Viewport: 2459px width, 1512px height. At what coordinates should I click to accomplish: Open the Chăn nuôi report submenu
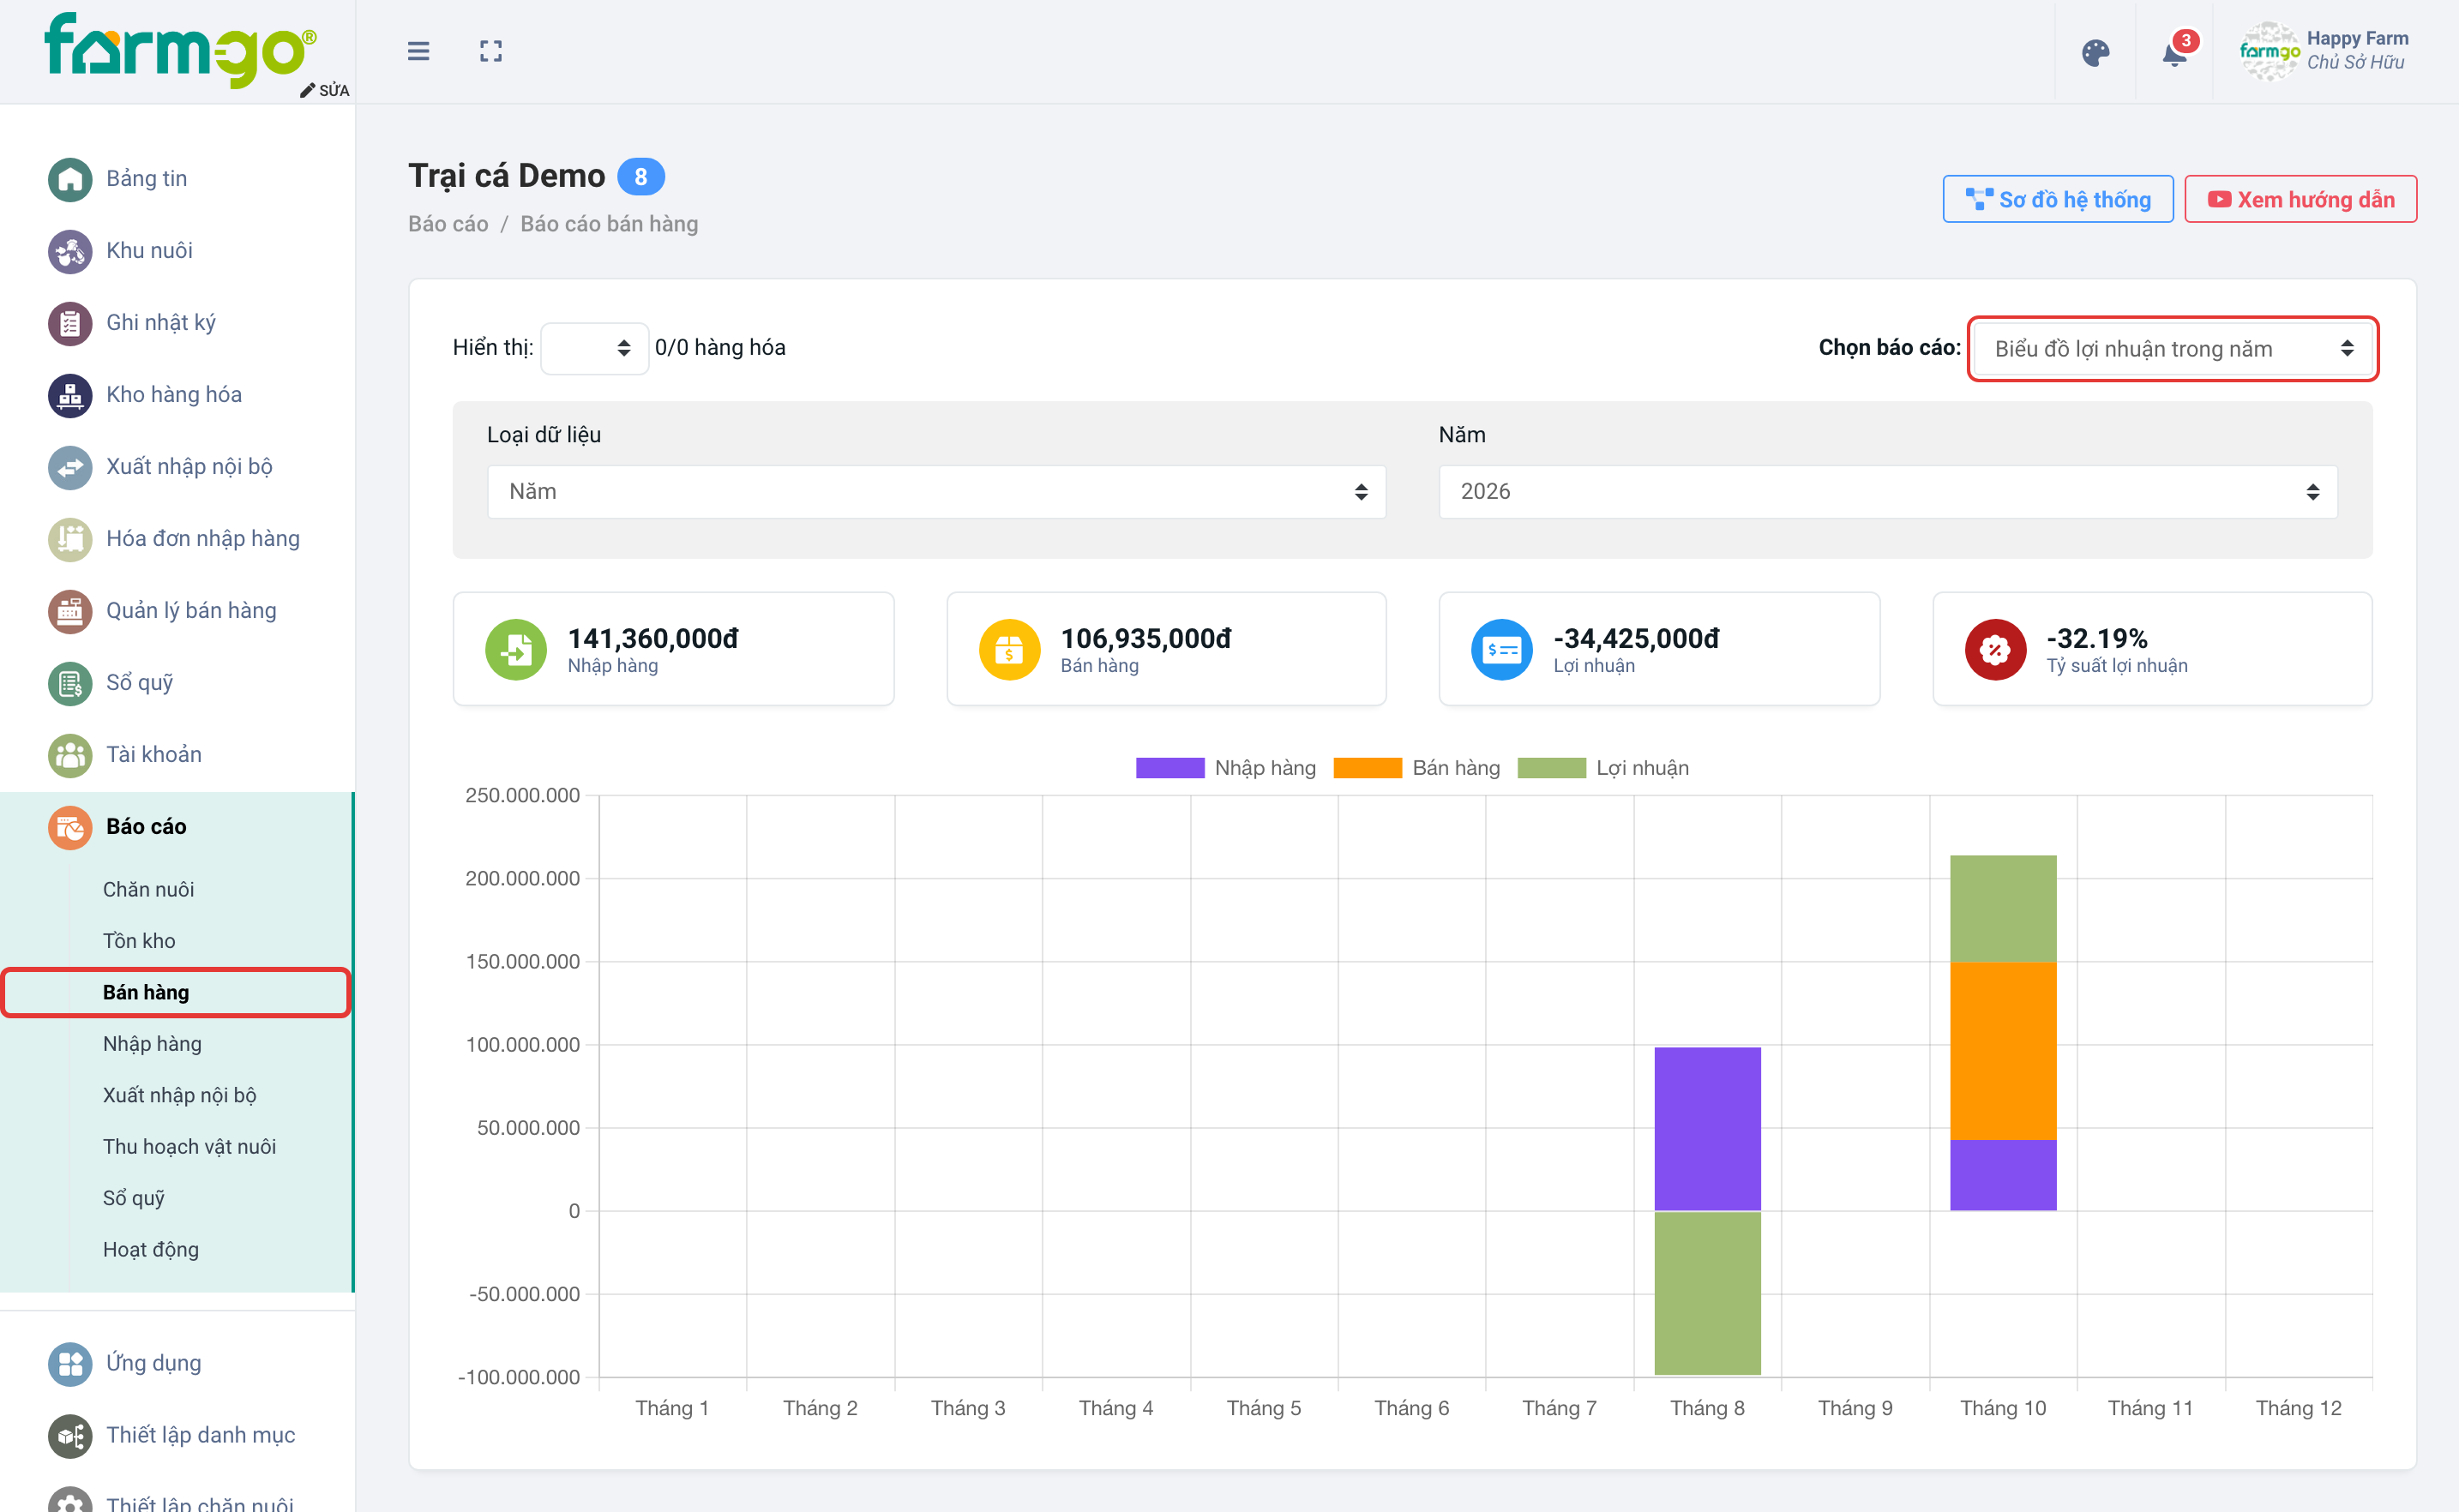[148, 889]
